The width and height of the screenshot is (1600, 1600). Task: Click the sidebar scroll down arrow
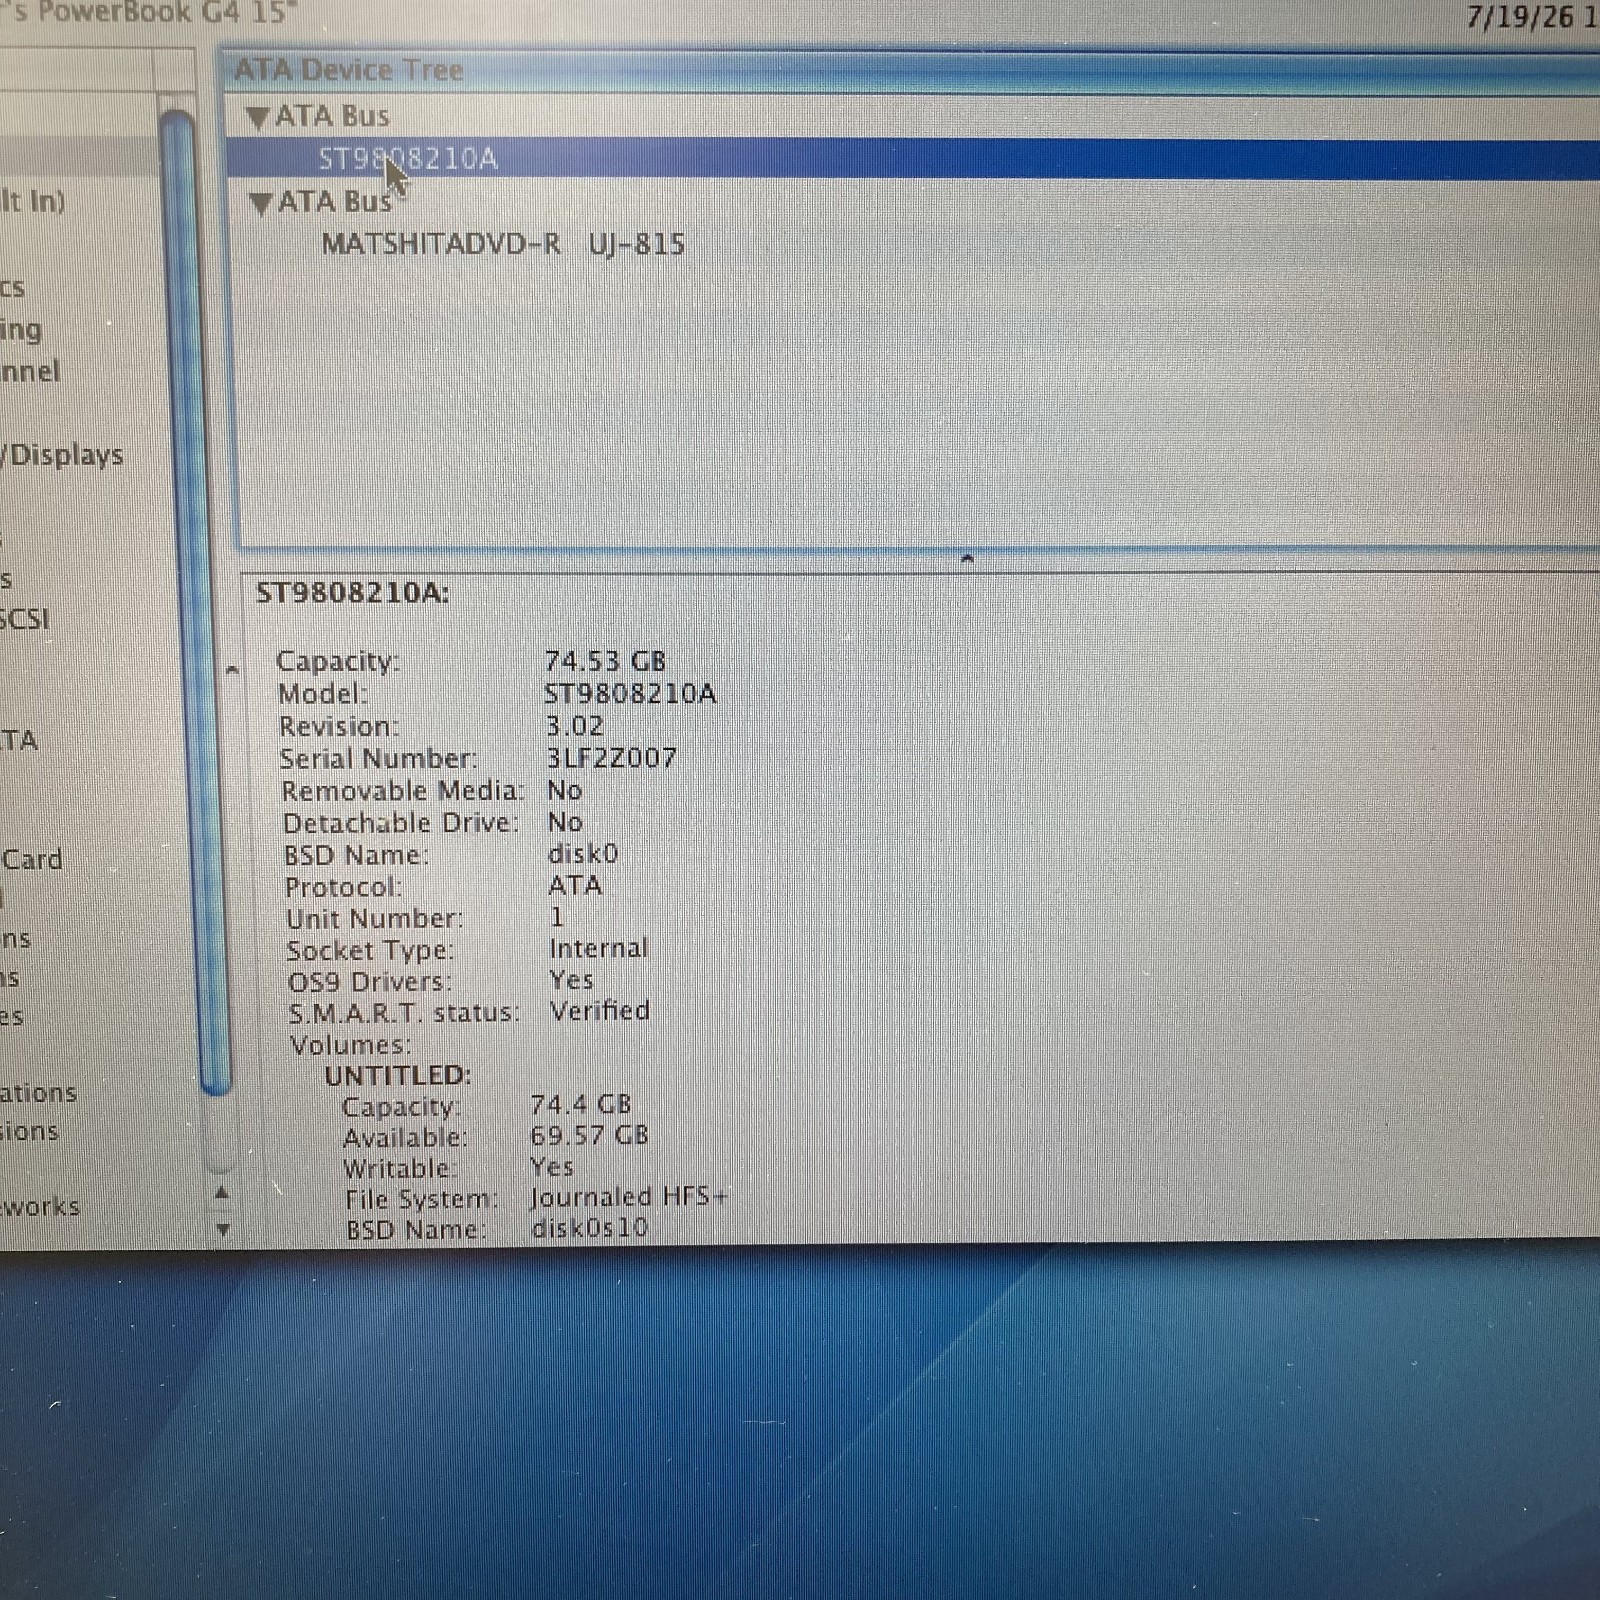click(223, 1229)
